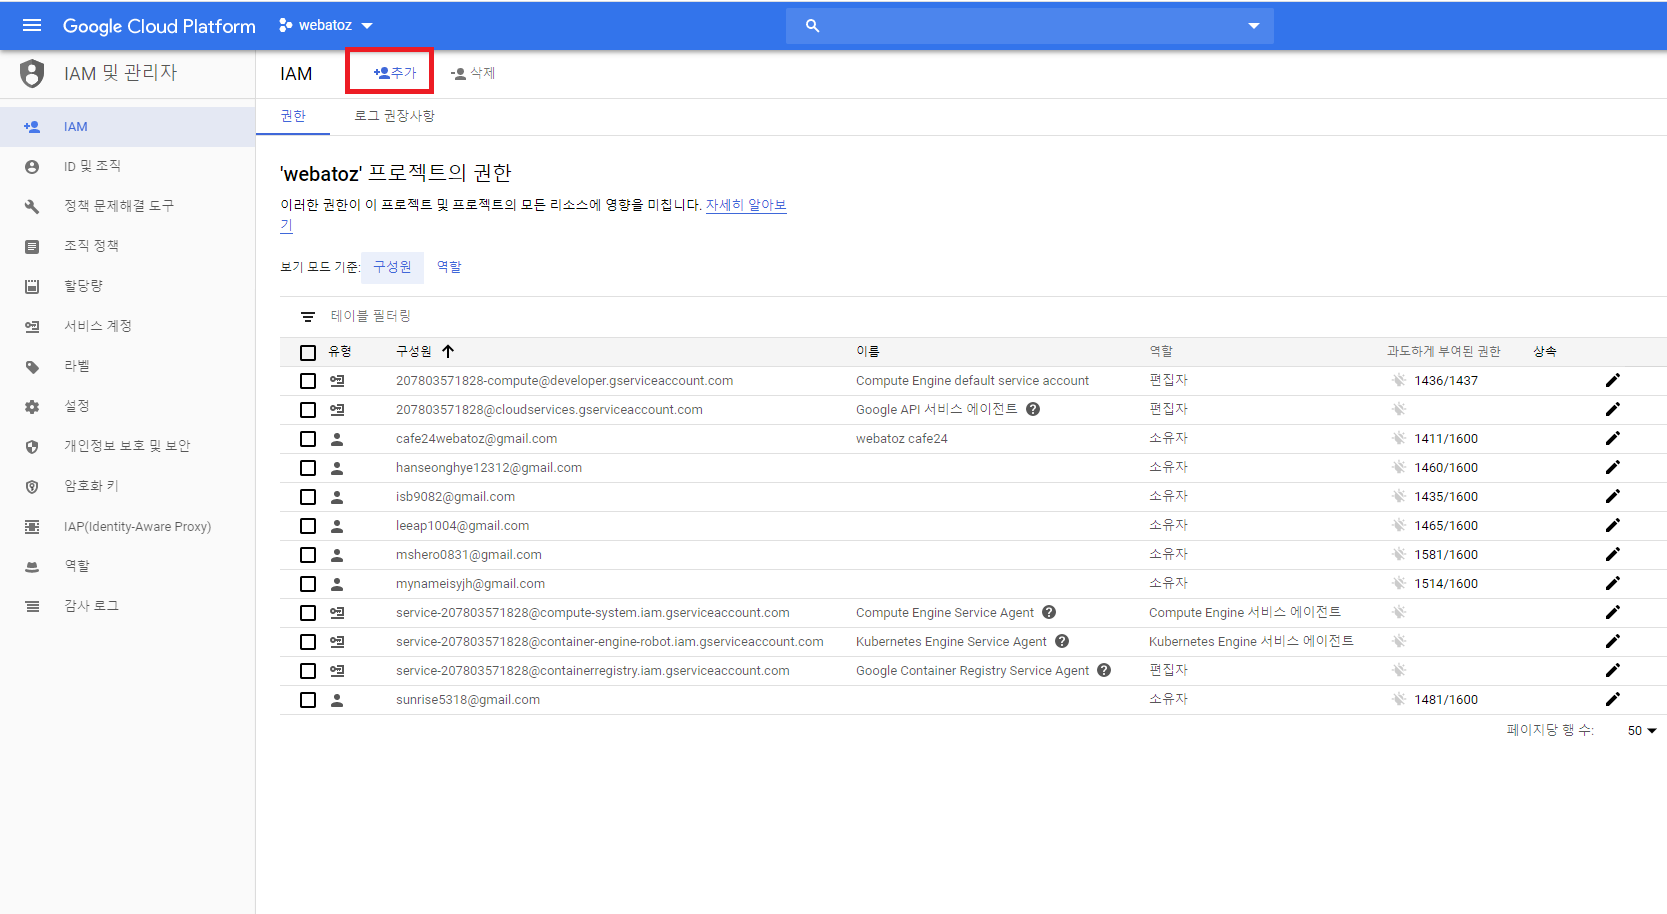This screenshot has width=1667, height=914.
Task: Select 구성원 view mode
Action: (392, 267)
